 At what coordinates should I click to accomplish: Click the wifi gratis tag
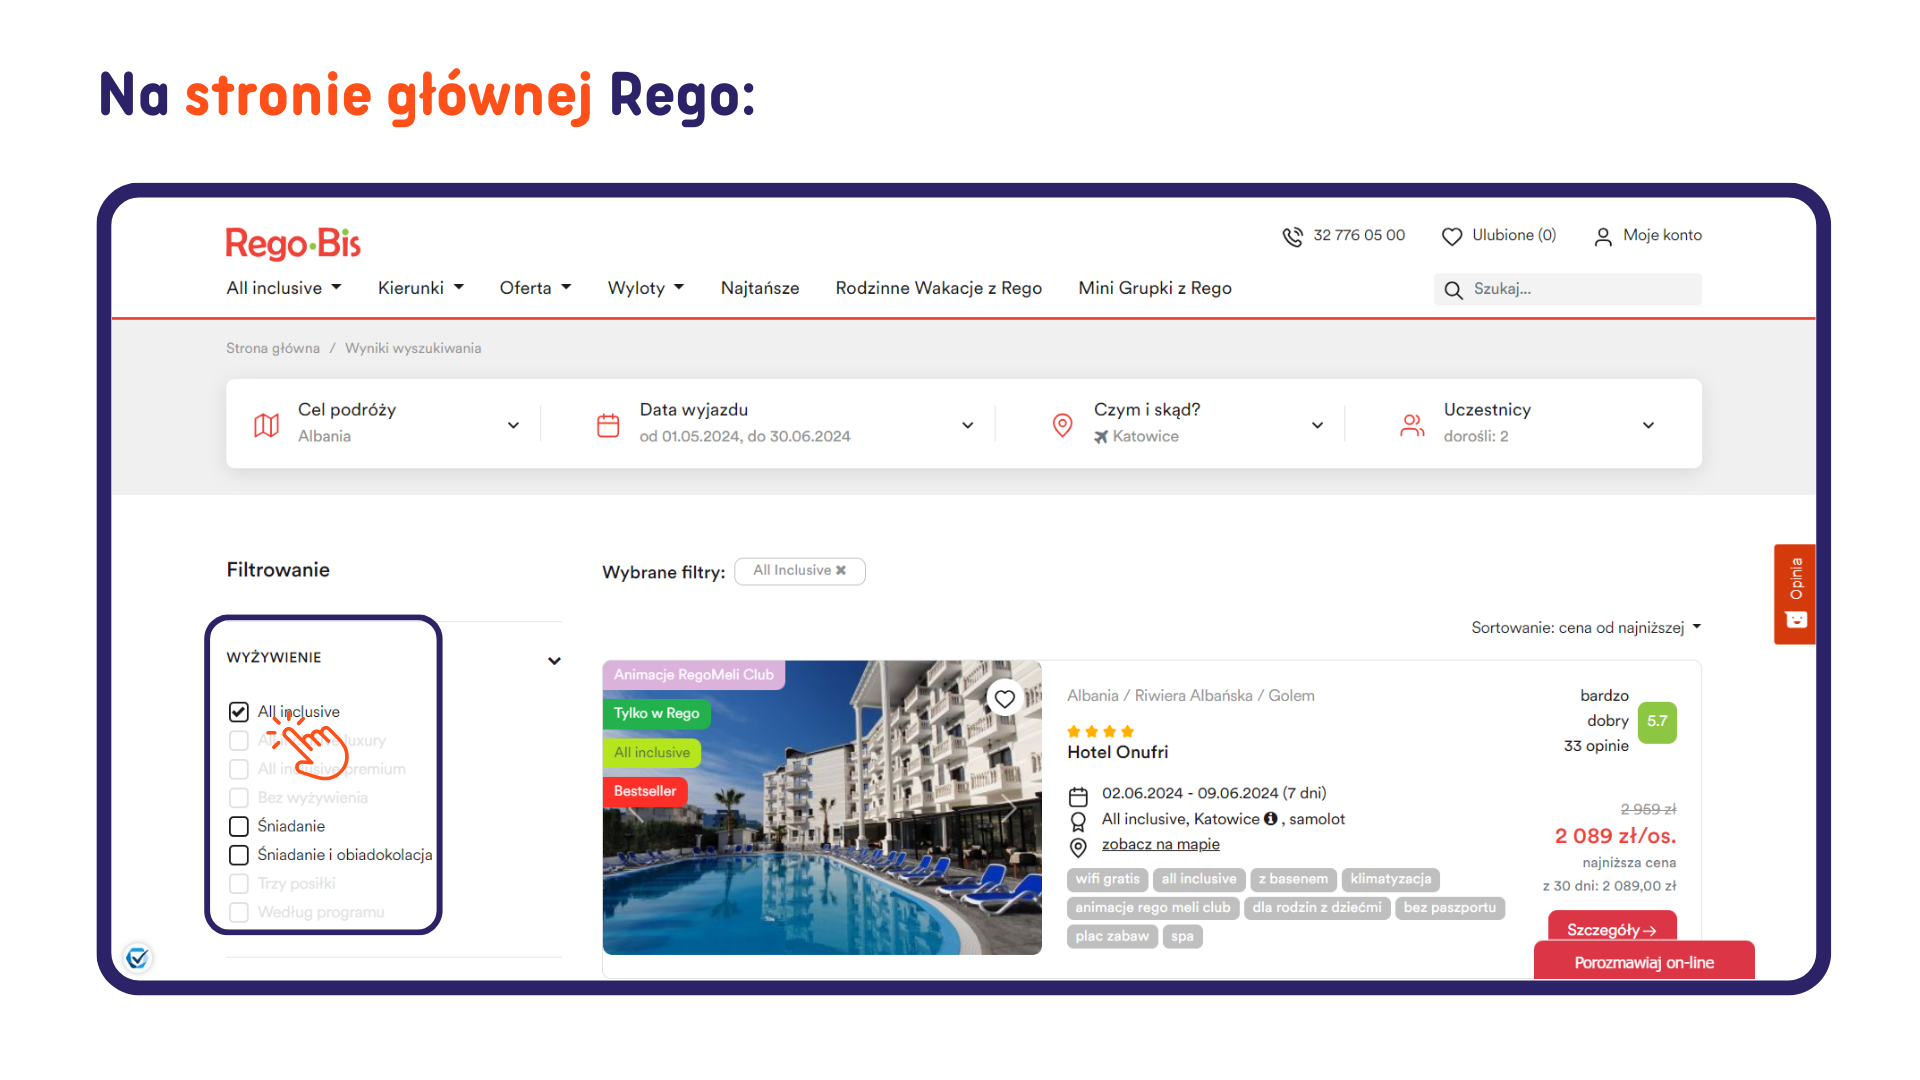pyautogui.click(x=1107, y=879)
